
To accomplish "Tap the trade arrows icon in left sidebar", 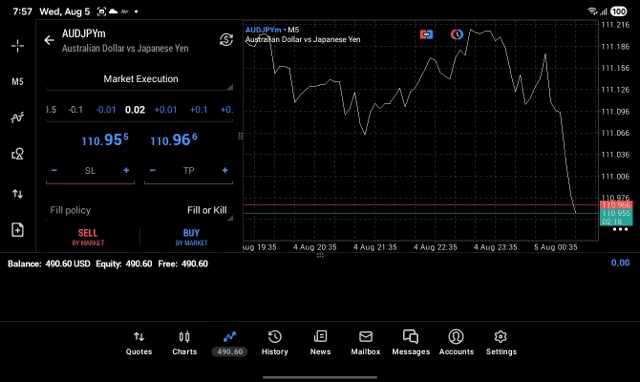I will click(18, 193).
